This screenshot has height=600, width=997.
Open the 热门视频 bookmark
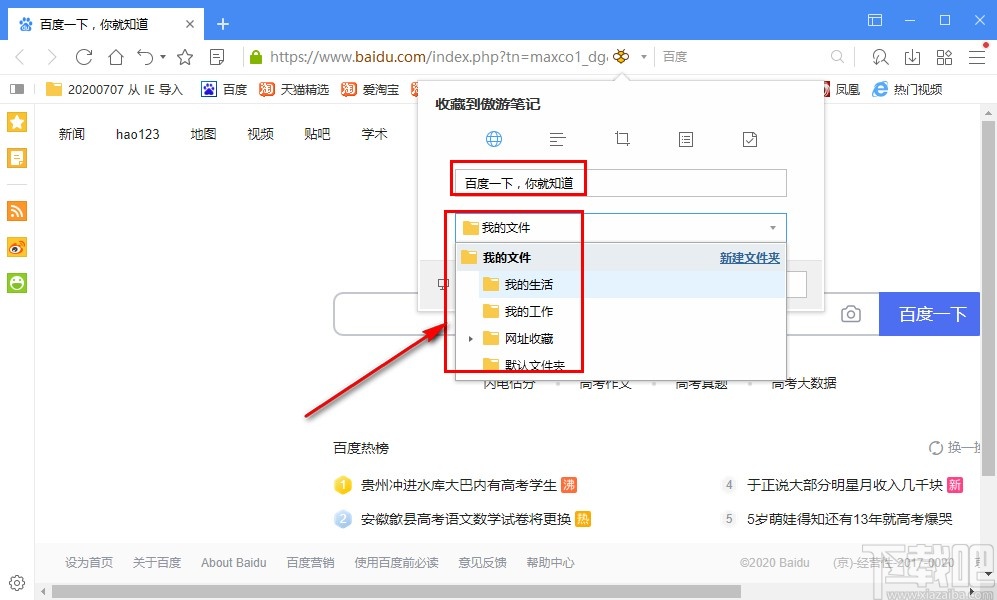tap(907, 90)
